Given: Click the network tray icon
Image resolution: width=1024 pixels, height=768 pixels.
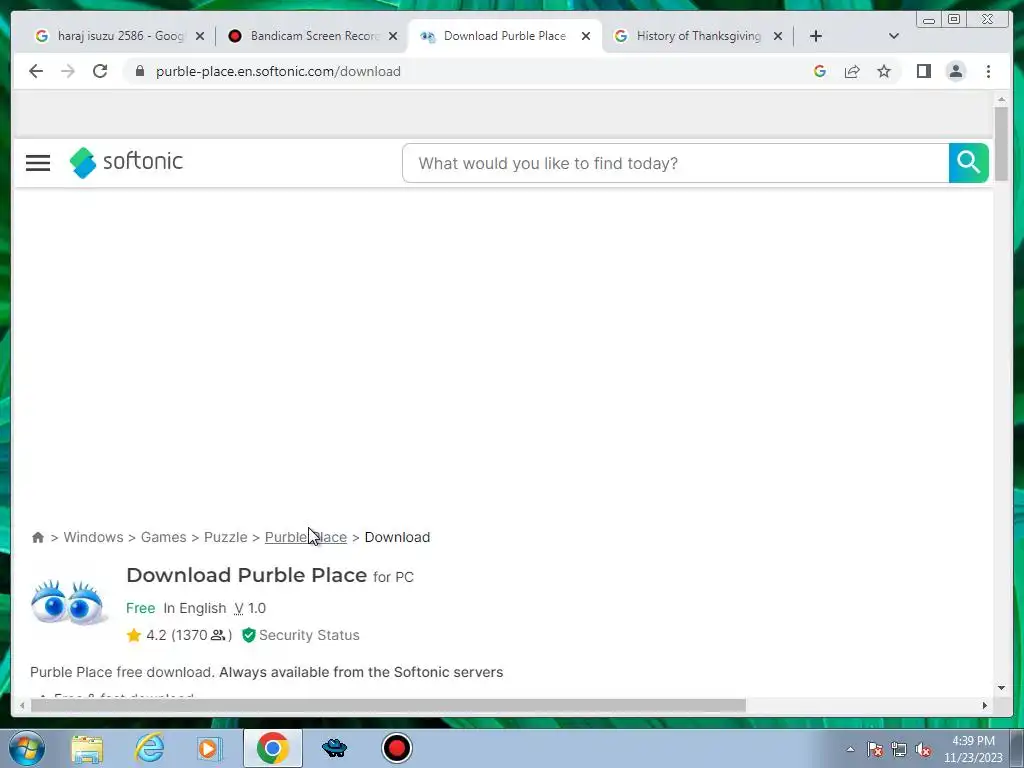Looking at the screenshot, I should point(899,749).
